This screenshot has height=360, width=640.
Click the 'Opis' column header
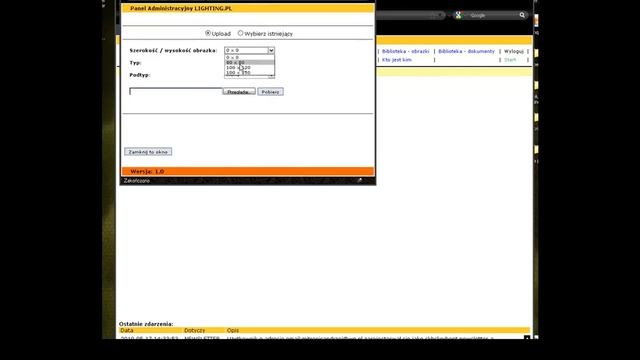[233, 330]
